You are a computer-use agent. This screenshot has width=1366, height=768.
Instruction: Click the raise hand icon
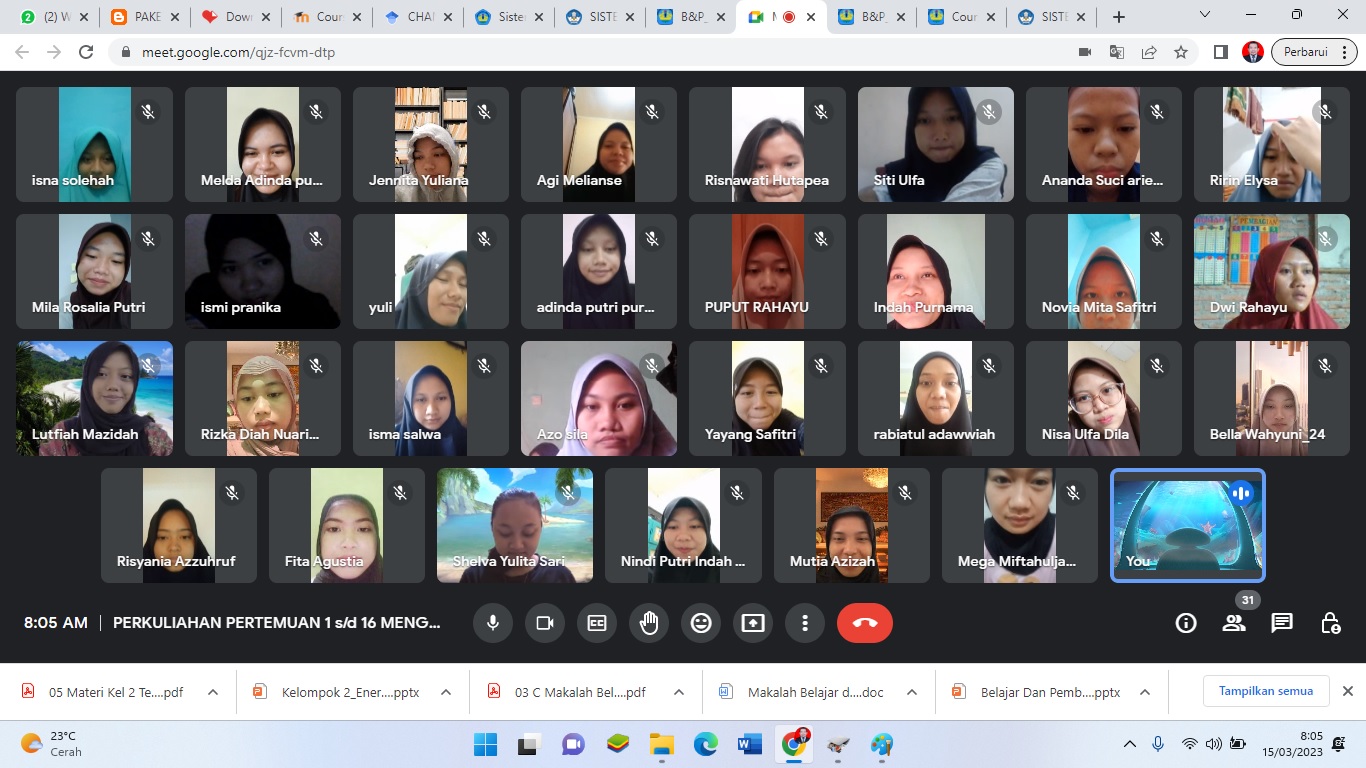point(649,623)
